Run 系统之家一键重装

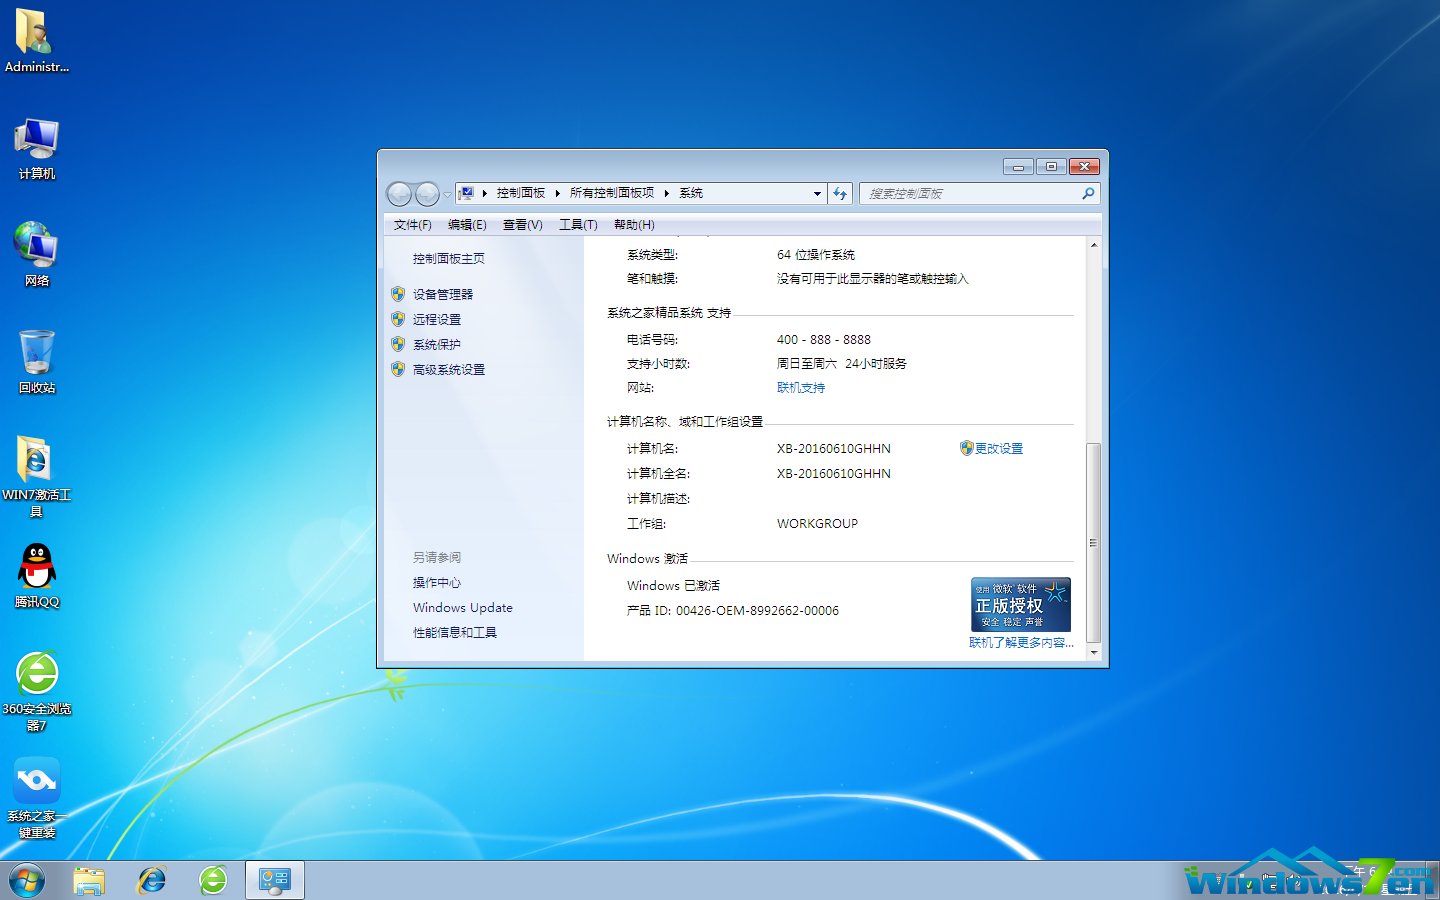(x=36, y=780)
